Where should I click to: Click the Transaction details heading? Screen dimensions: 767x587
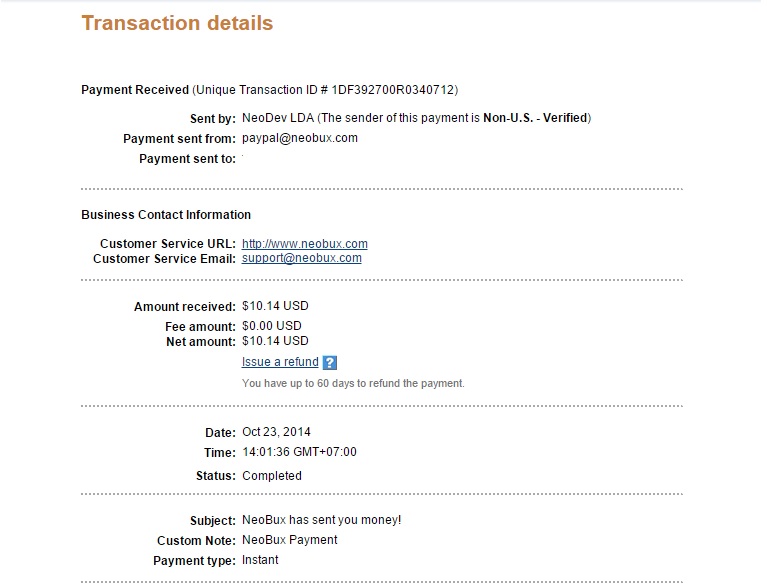click(x=177, y=23)
